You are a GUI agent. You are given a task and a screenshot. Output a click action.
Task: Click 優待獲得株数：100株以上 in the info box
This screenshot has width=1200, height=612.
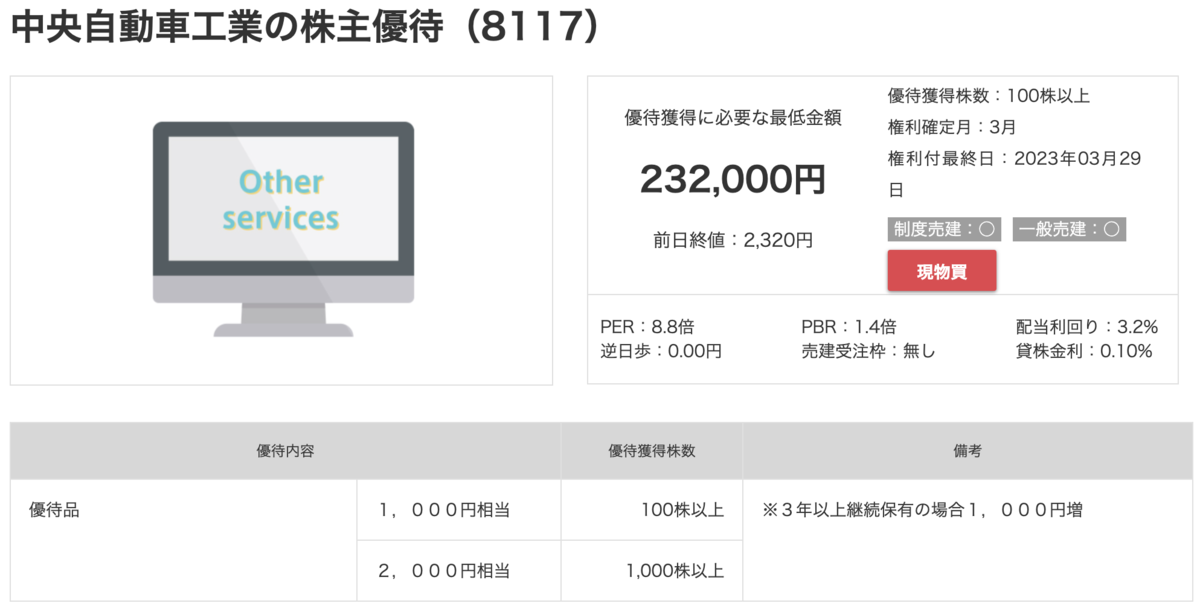coord(989,96)
